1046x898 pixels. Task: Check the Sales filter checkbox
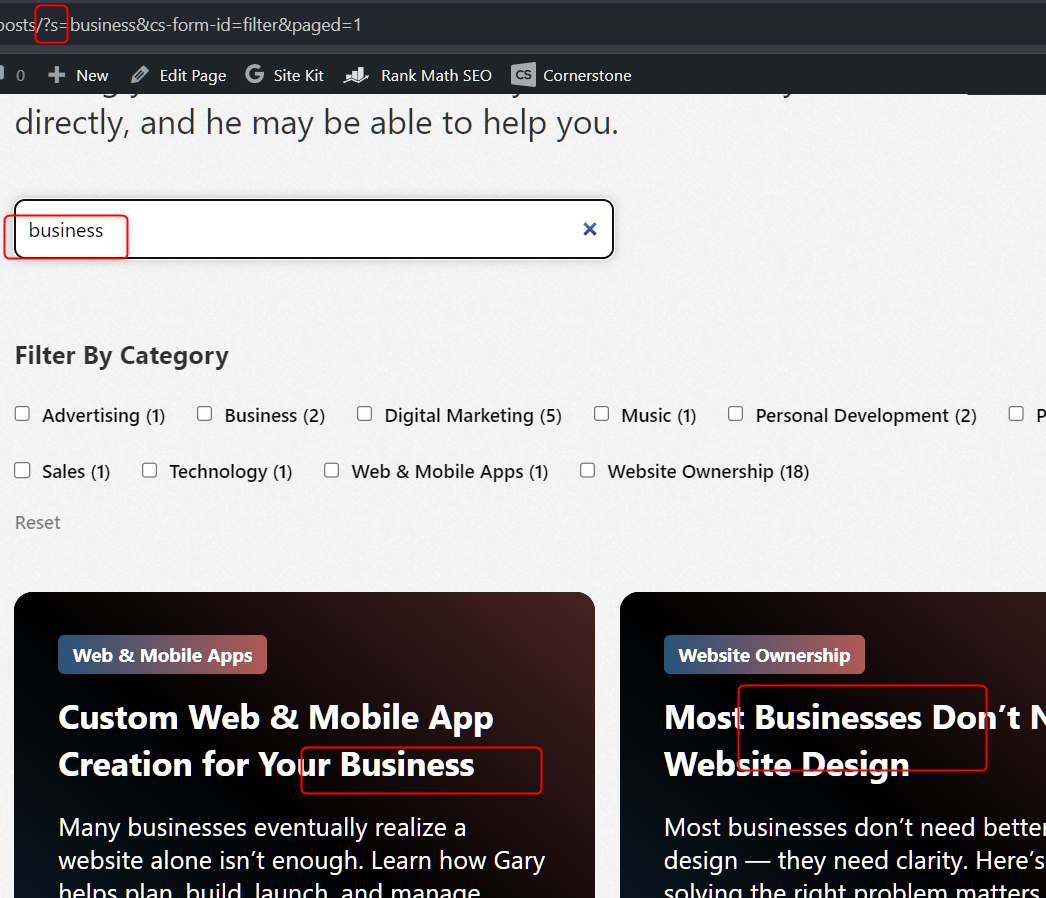point(22,470)
